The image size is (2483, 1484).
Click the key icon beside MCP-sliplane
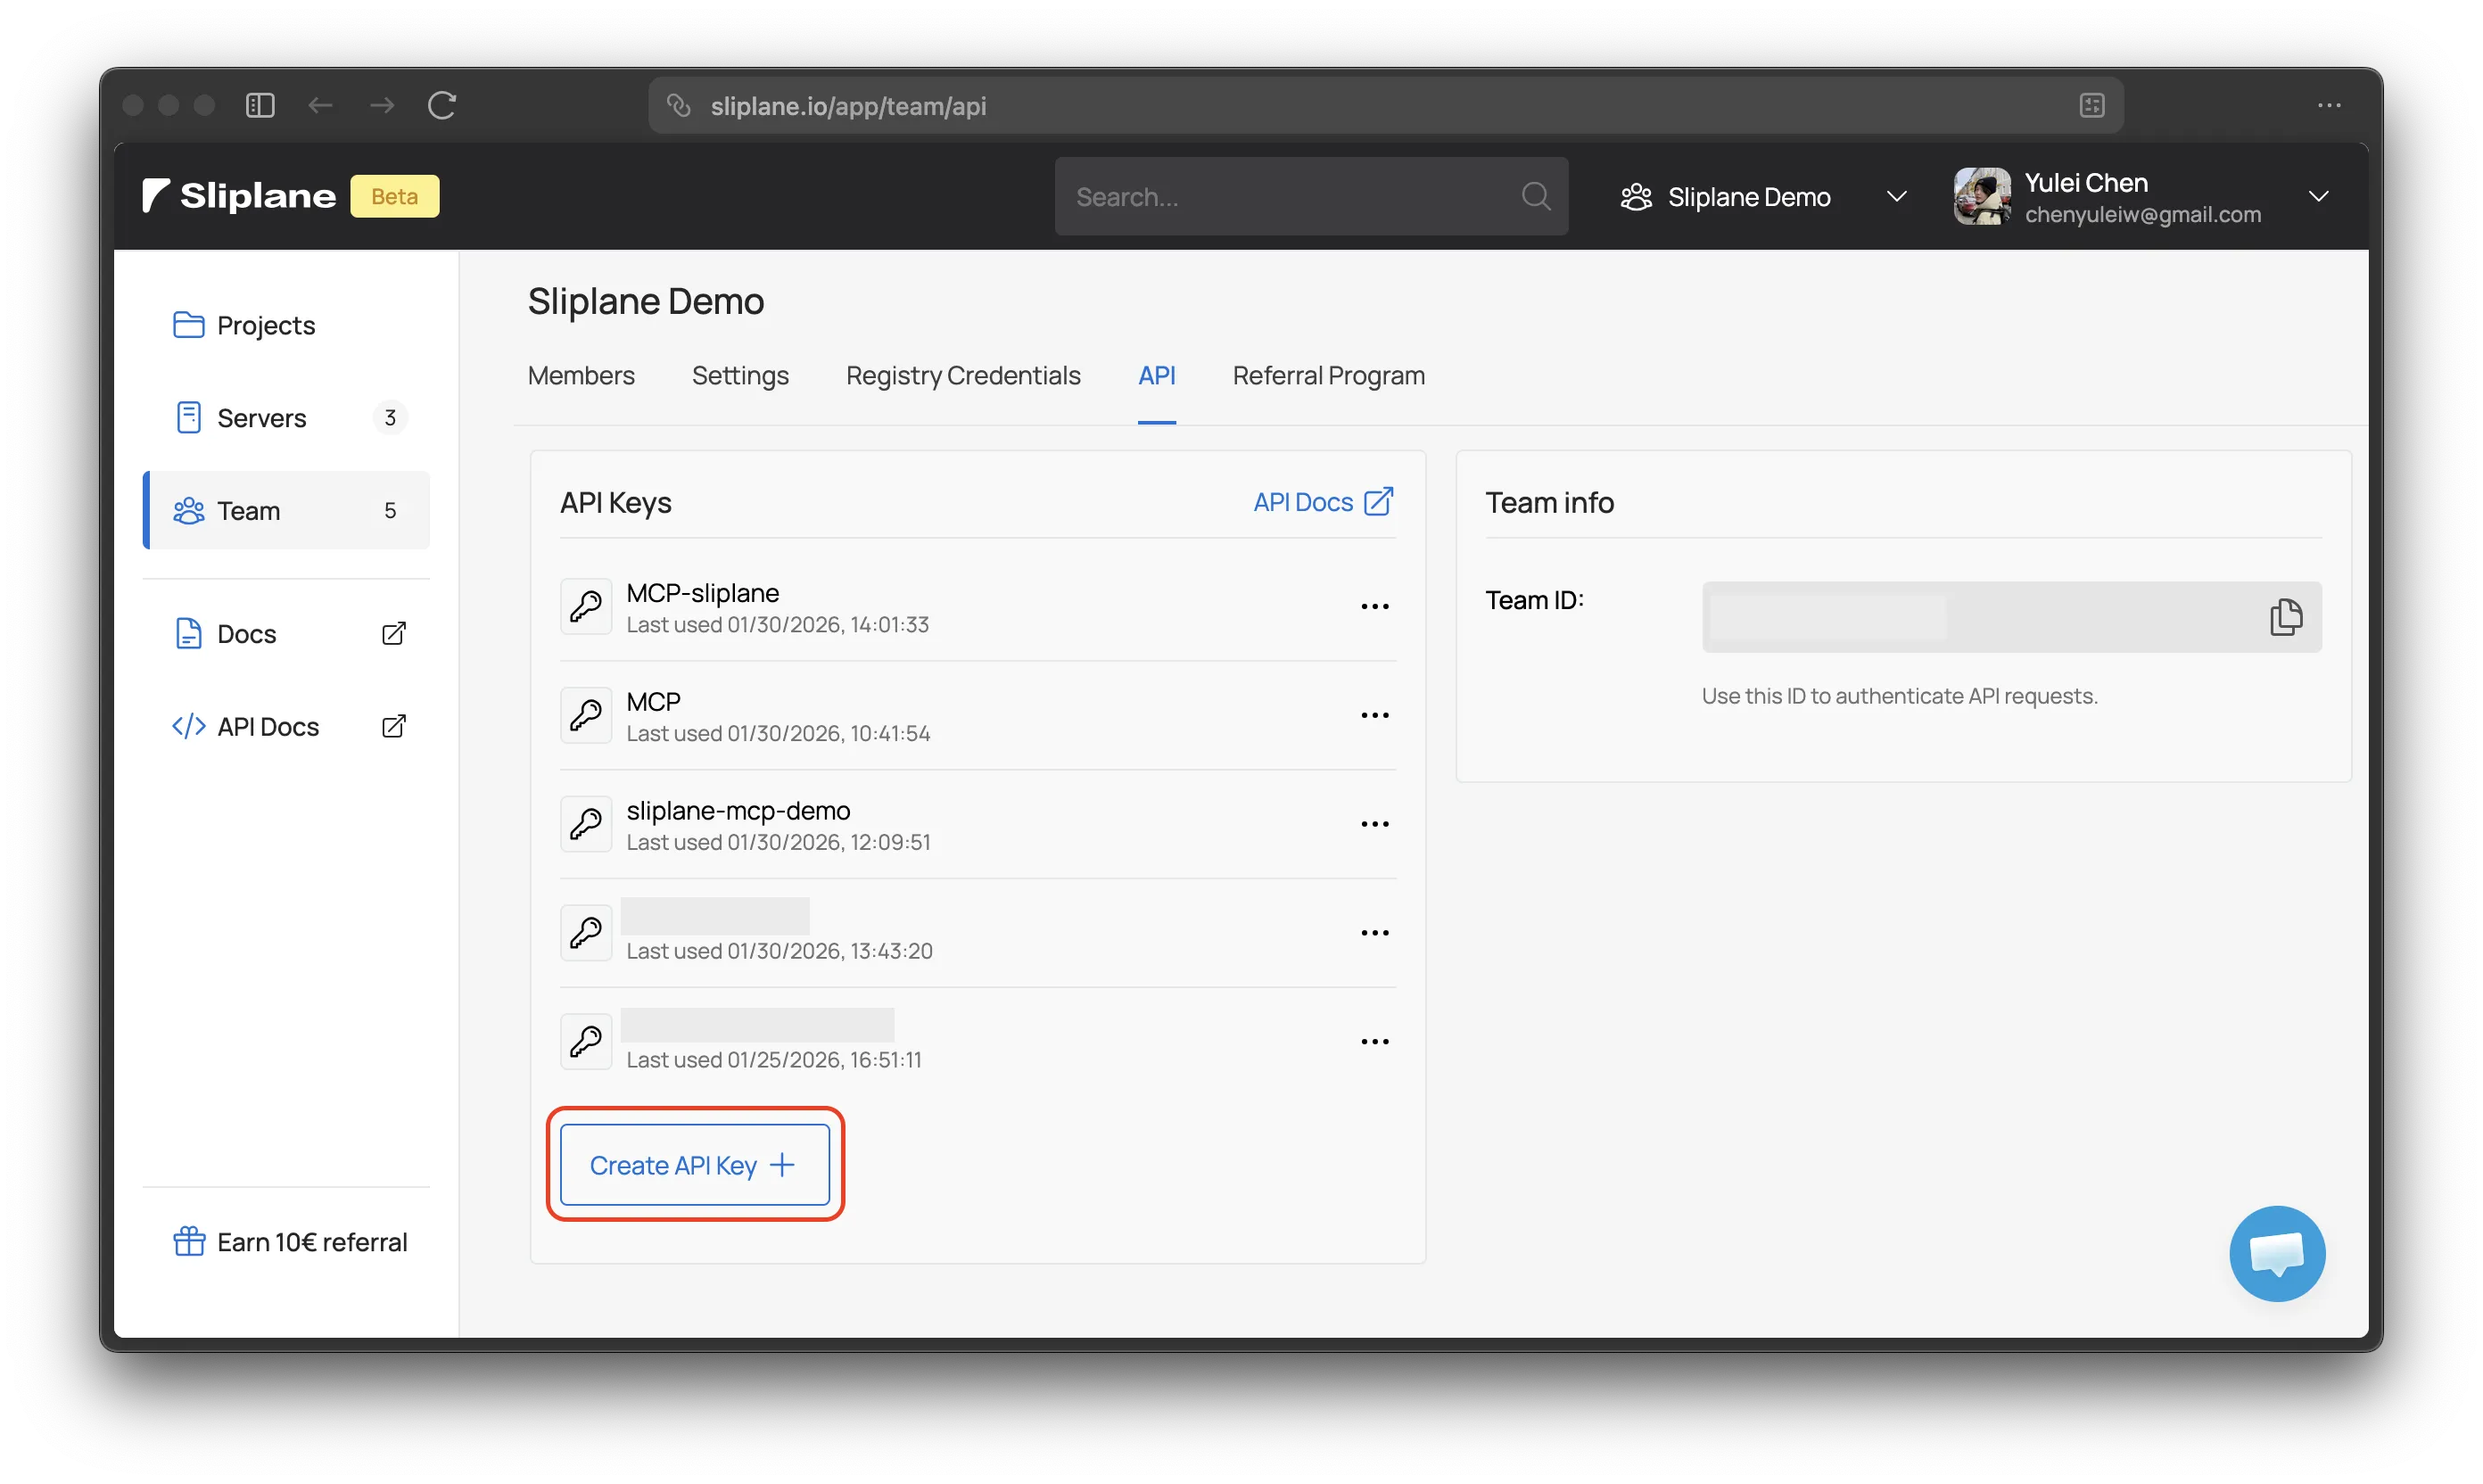coord(586,606)
